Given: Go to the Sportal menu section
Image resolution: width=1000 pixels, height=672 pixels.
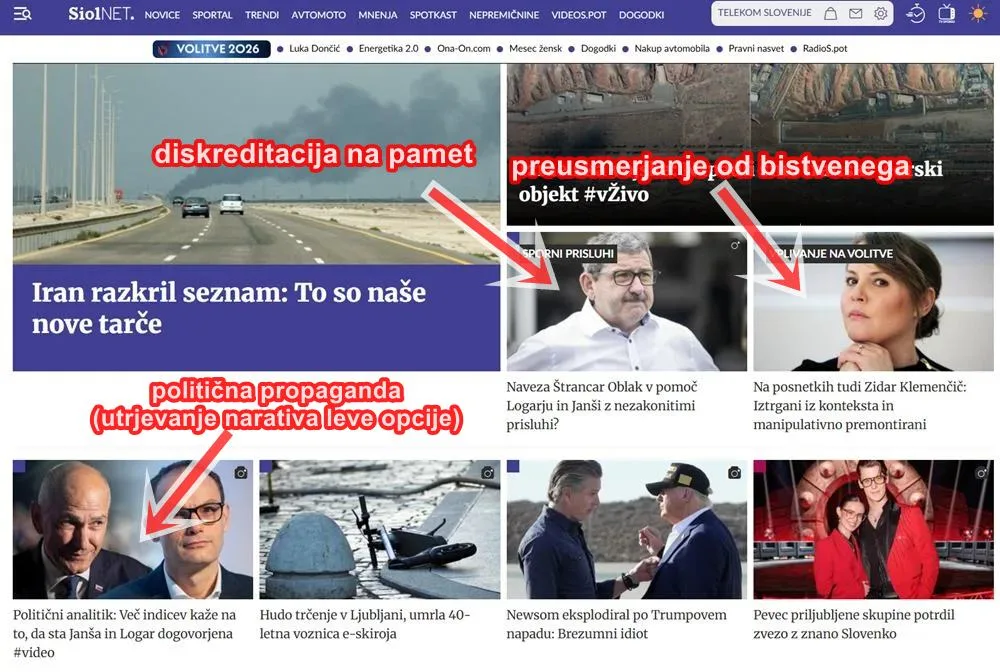Looking at the screenshot, I should click(x=212, y=15).
